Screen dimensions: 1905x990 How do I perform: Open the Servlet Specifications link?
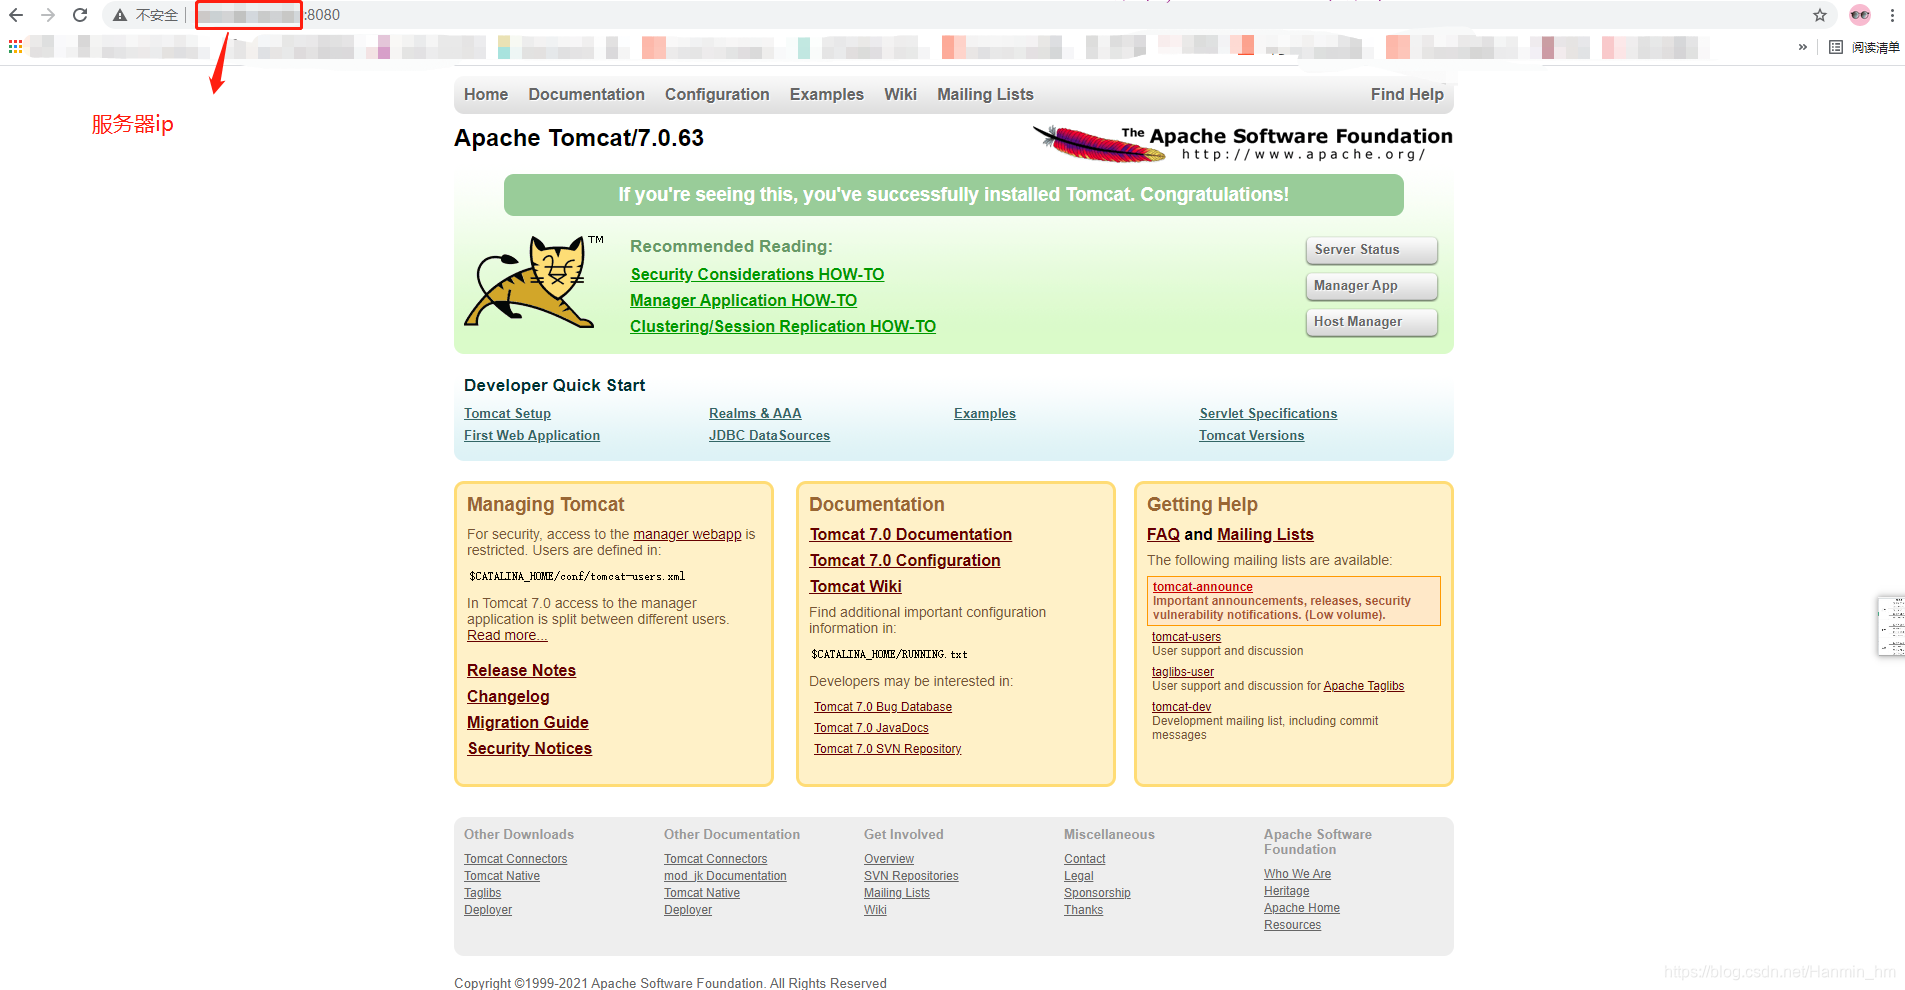(1268, 413)
